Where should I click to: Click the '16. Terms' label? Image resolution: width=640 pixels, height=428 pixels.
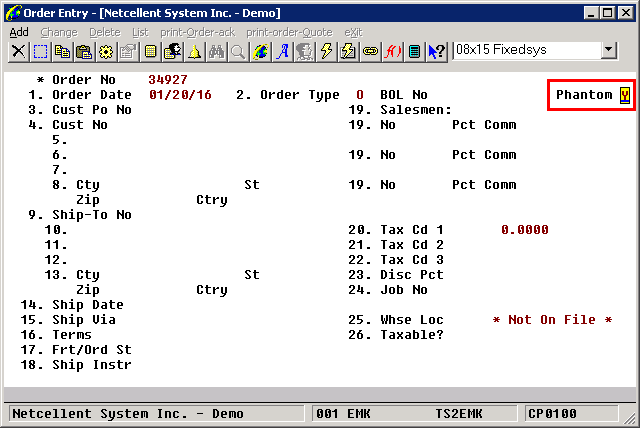[x=56, y=335]
